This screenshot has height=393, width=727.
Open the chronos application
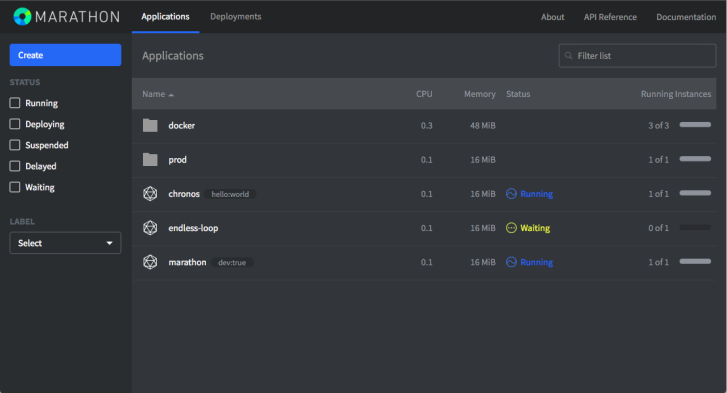(184, 194)
